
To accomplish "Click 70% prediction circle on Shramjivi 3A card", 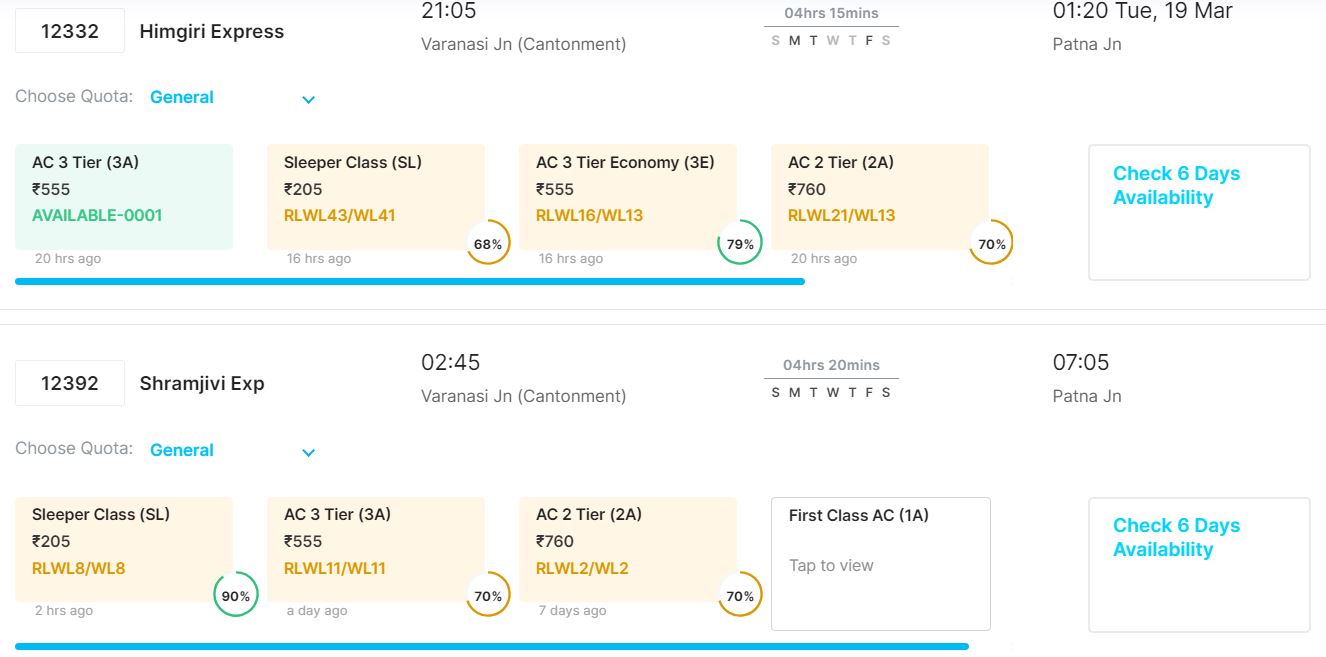I will coord(488,595).
